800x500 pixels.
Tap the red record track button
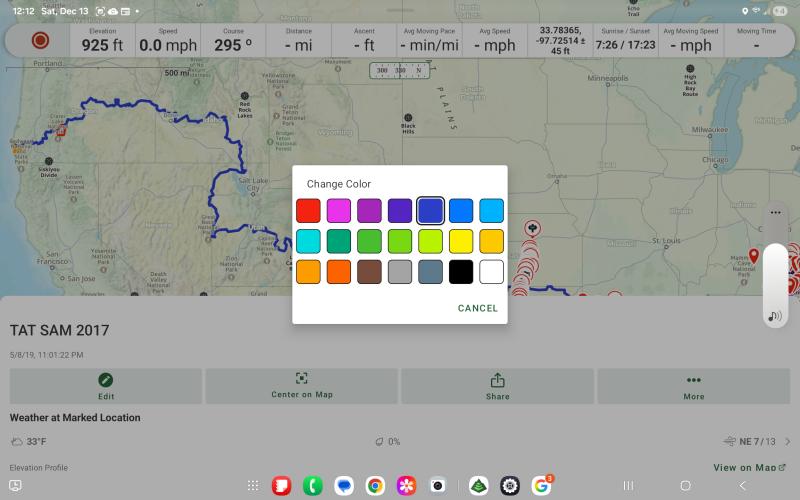tap(40, 40)
